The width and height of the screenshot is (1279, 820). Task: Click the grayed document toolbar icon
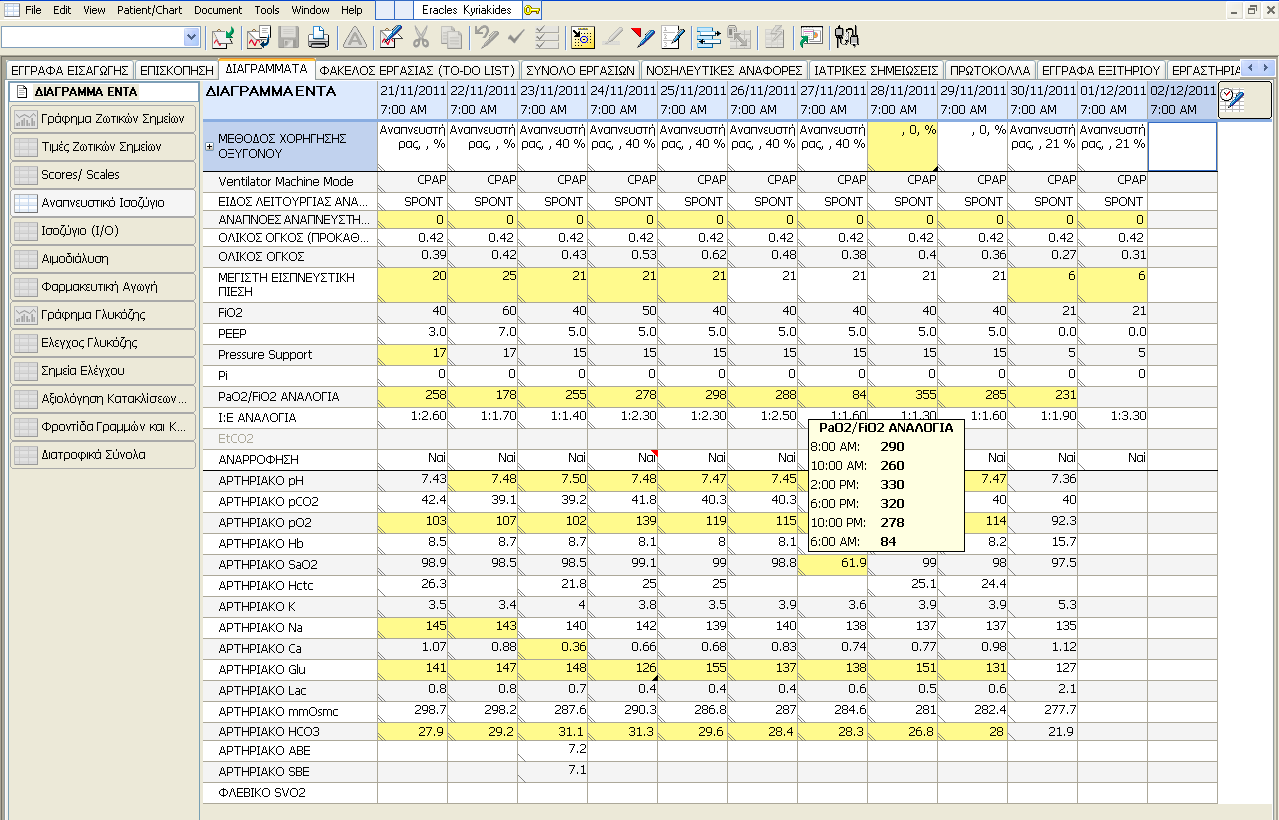774,38
